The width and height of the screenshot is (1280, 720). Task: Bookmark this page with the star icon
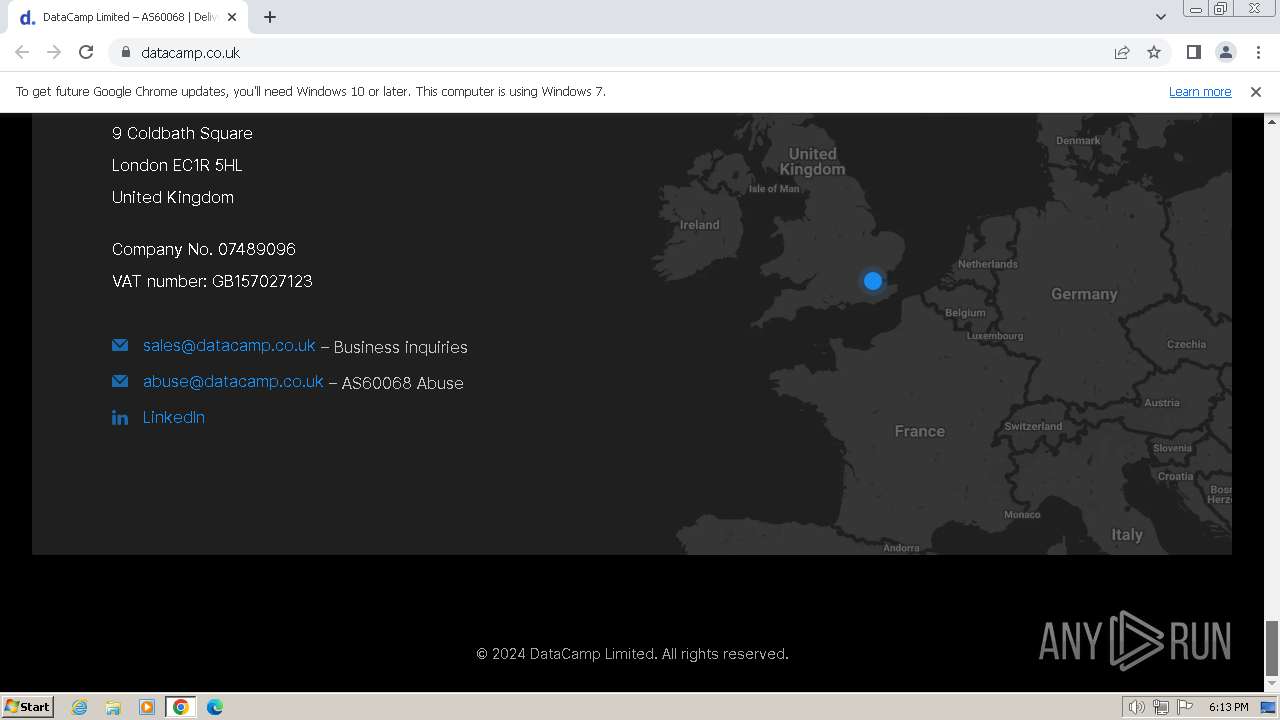click(x=1154, y=52)
